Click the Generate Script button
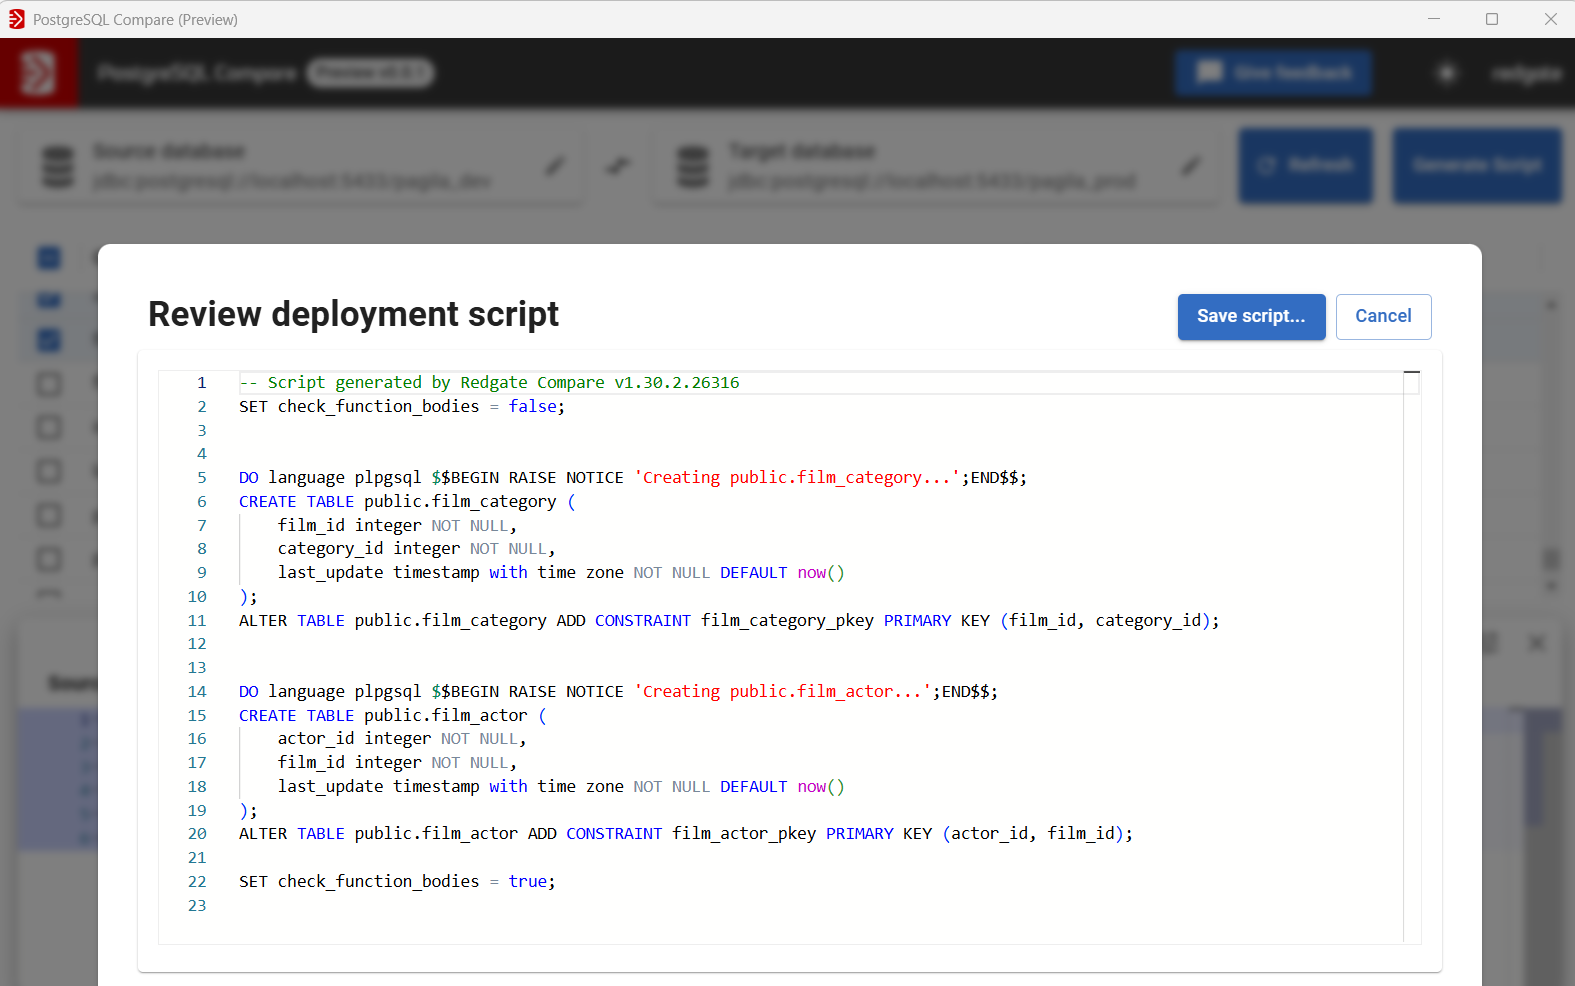The width and height of the screenshot is (1575, 986). (x=1476, y=166)
